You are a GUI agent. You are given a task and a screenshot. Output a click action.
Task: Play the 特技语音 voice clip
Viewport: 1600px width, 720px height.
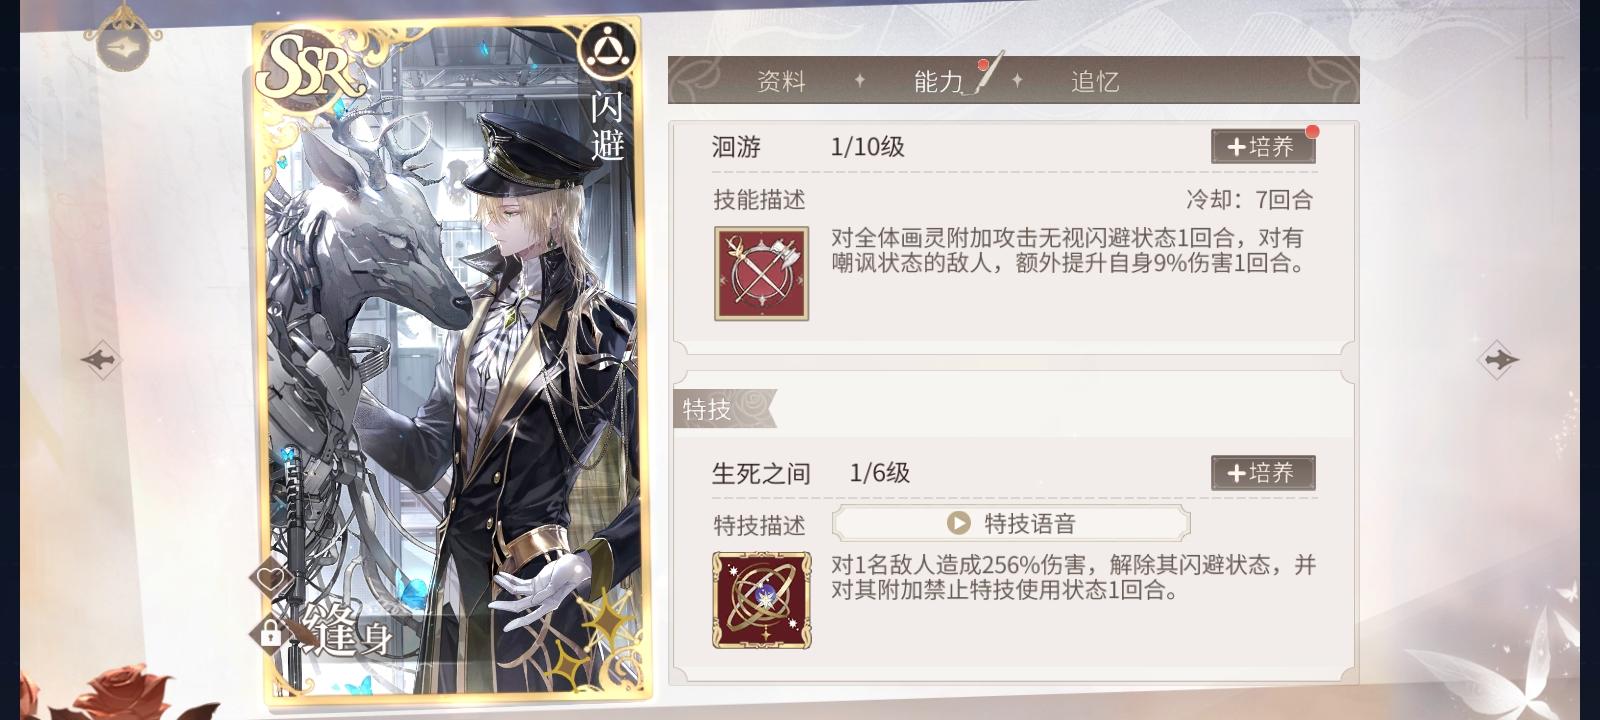[x=1011, y=523]
